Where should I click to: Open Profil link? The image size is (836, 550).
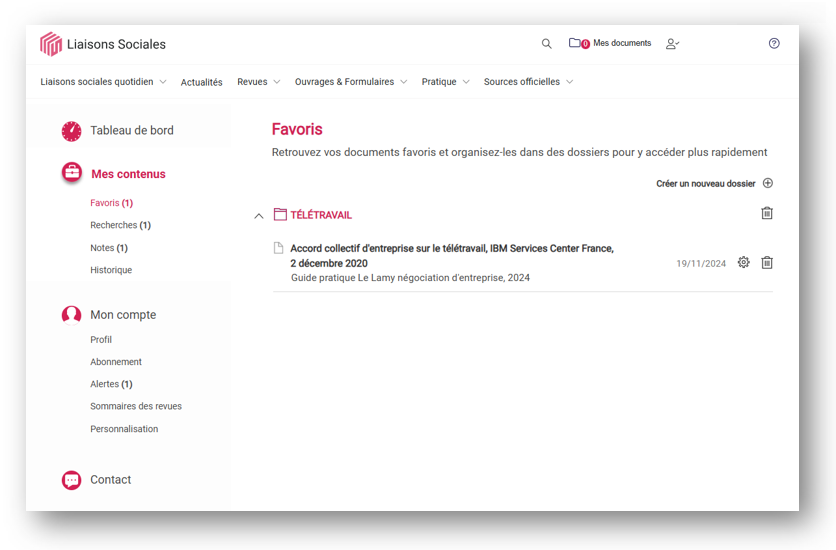101,339
